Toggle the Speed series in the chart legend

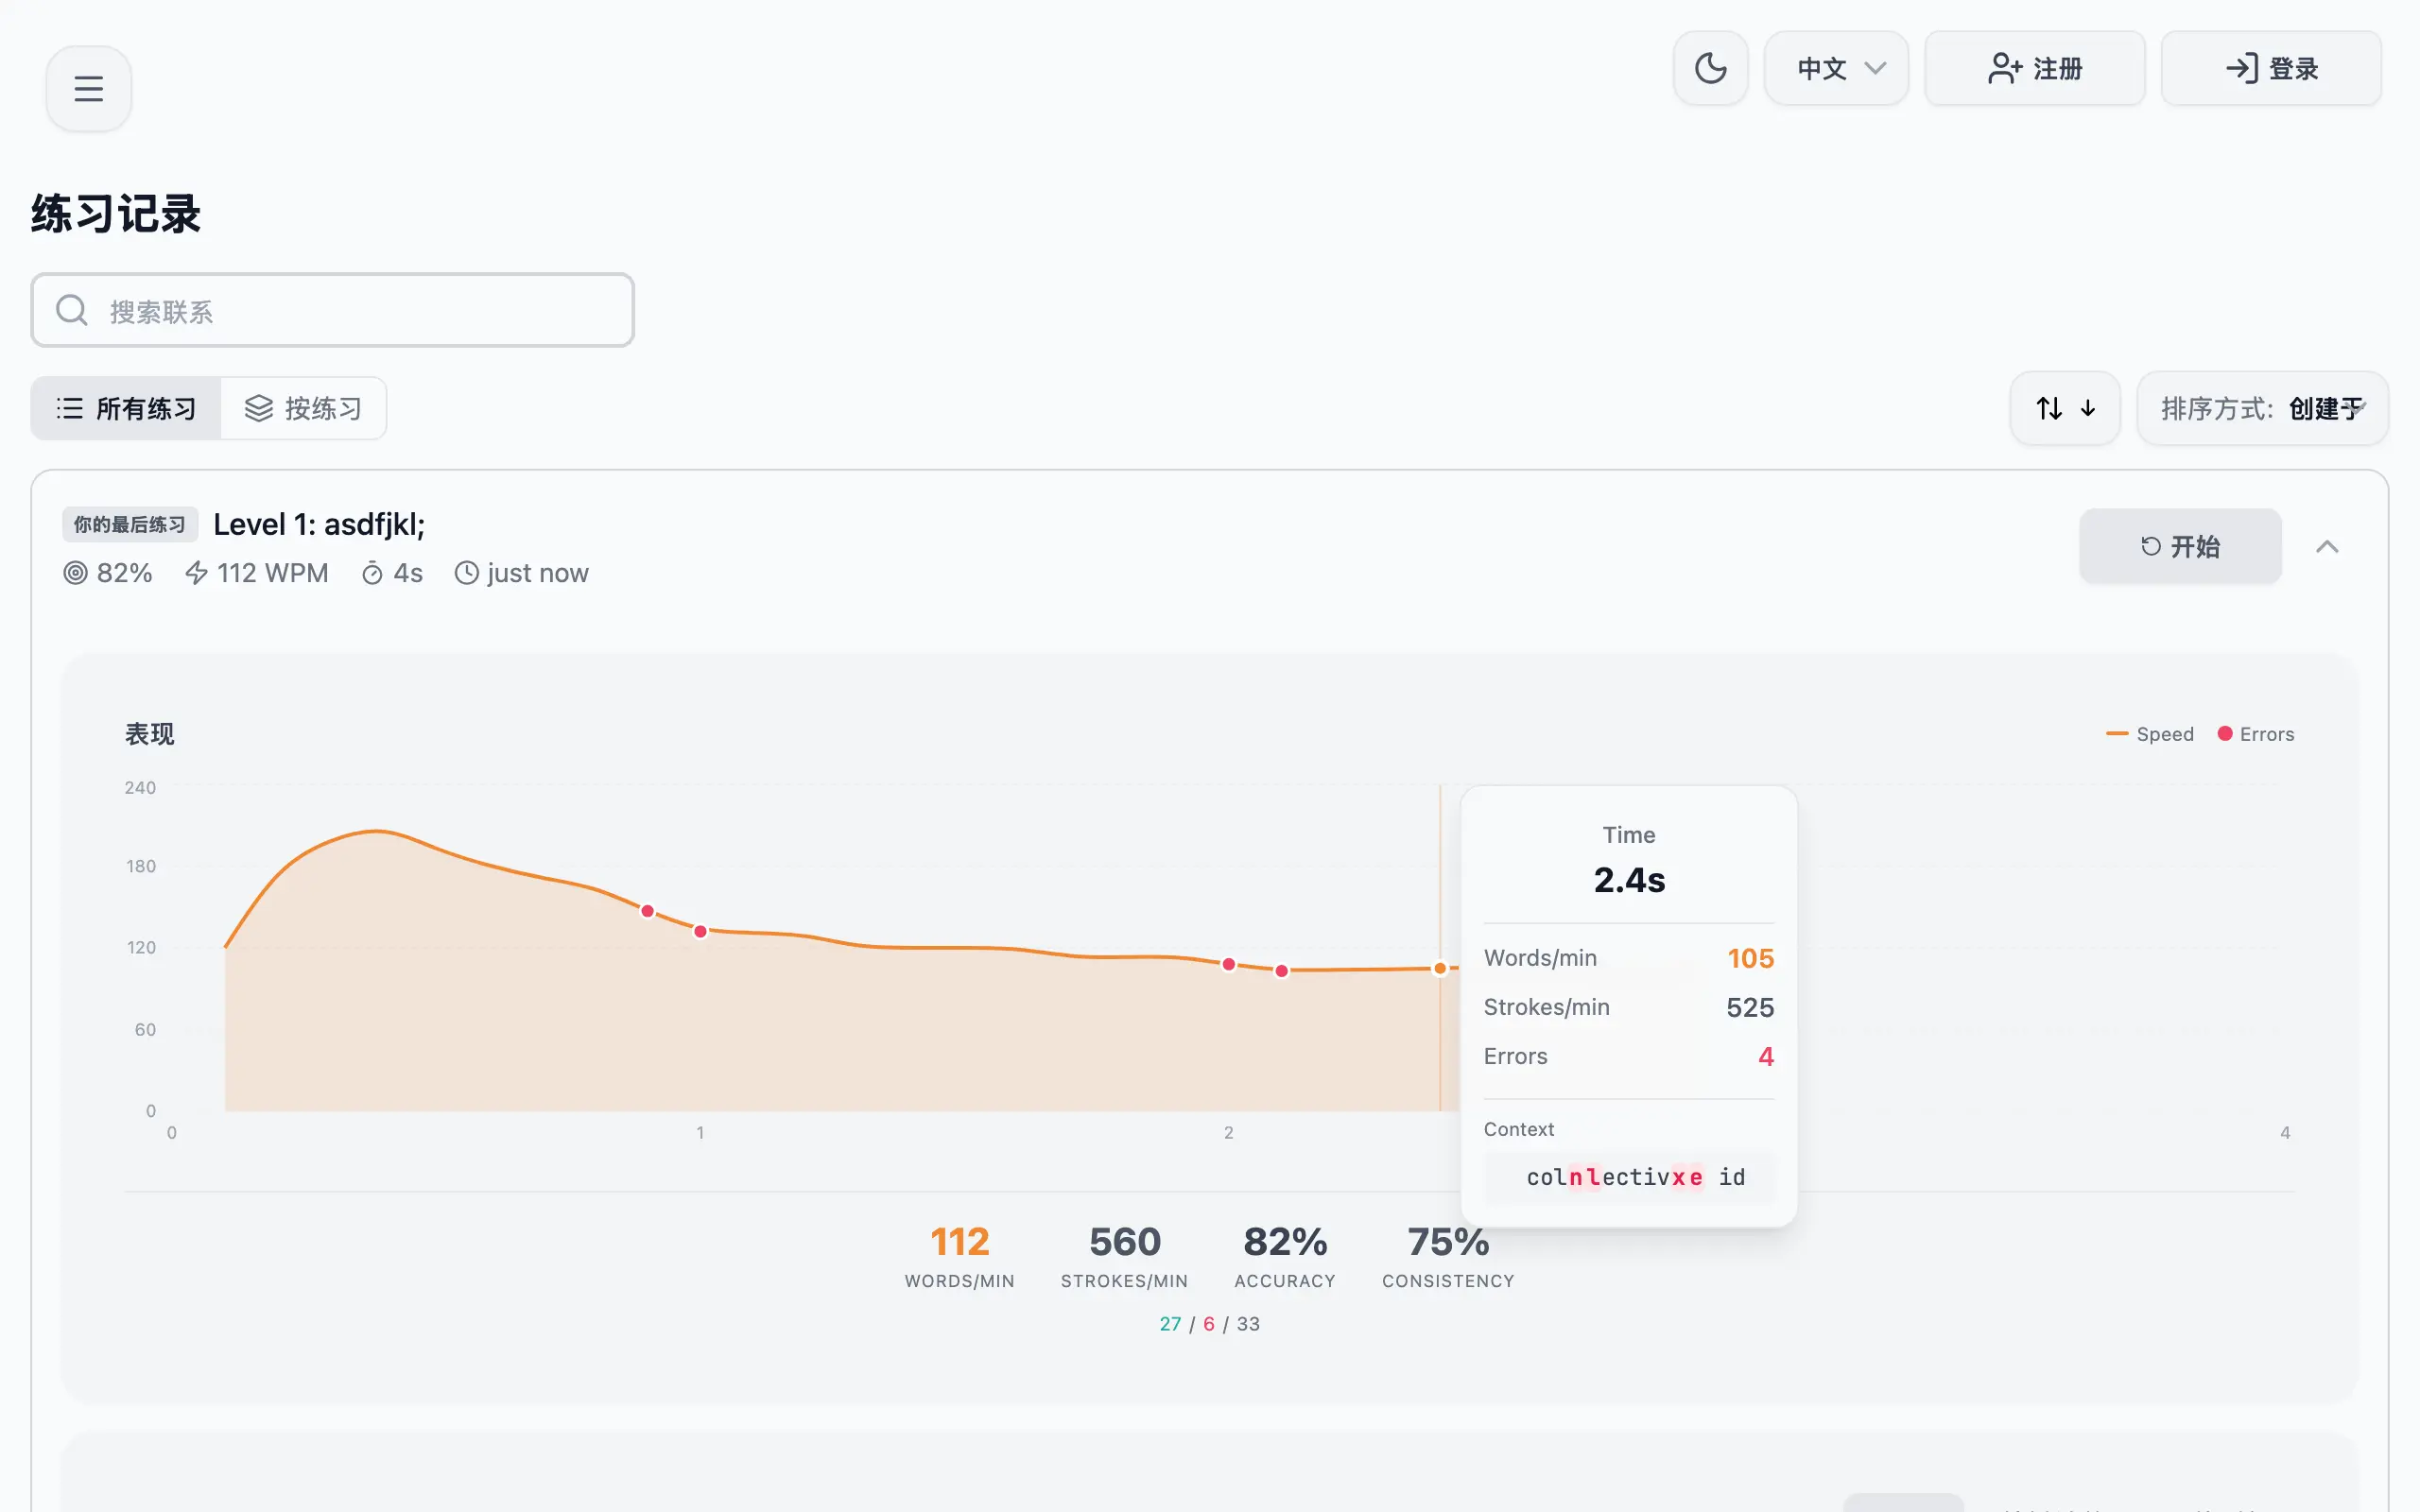coord(2150,733)
